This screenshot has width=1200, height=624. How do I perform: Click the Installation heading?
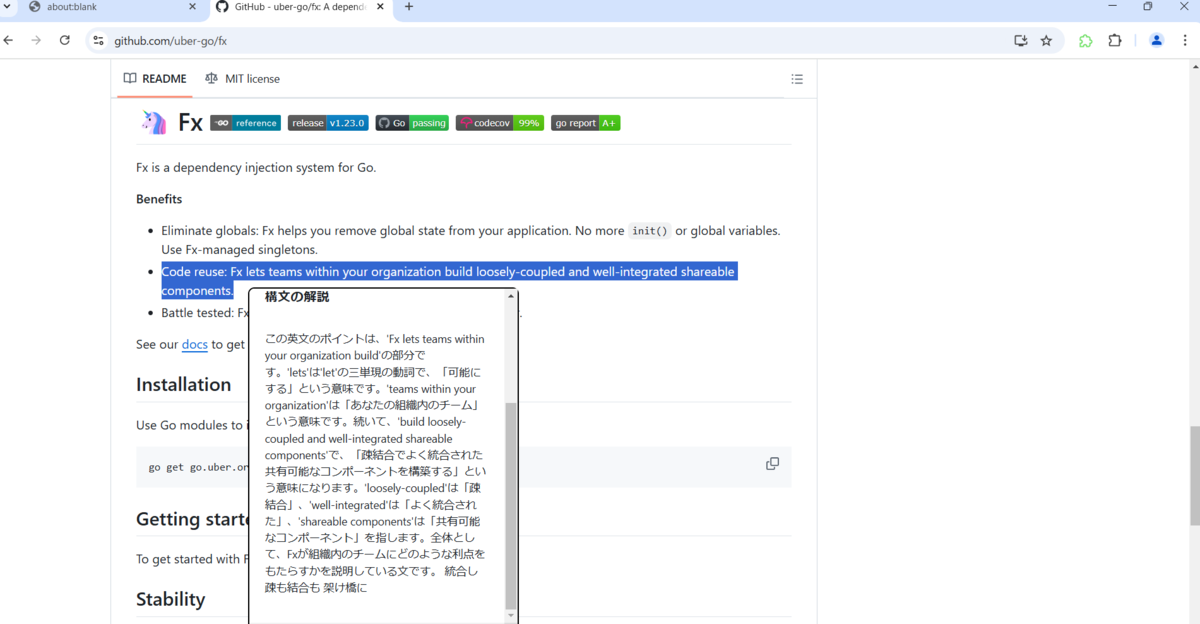coord(184,385)
